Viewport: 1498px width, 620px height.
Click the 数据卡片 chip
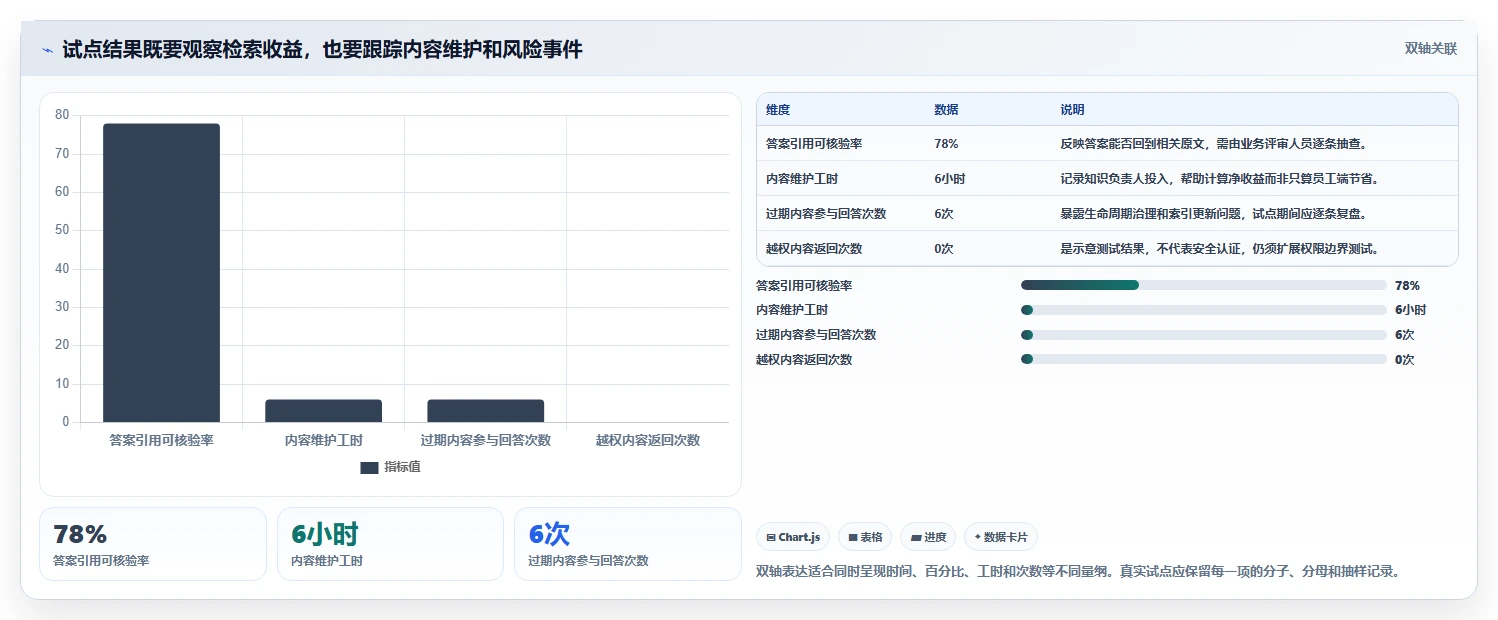(x=1001, y=537)
